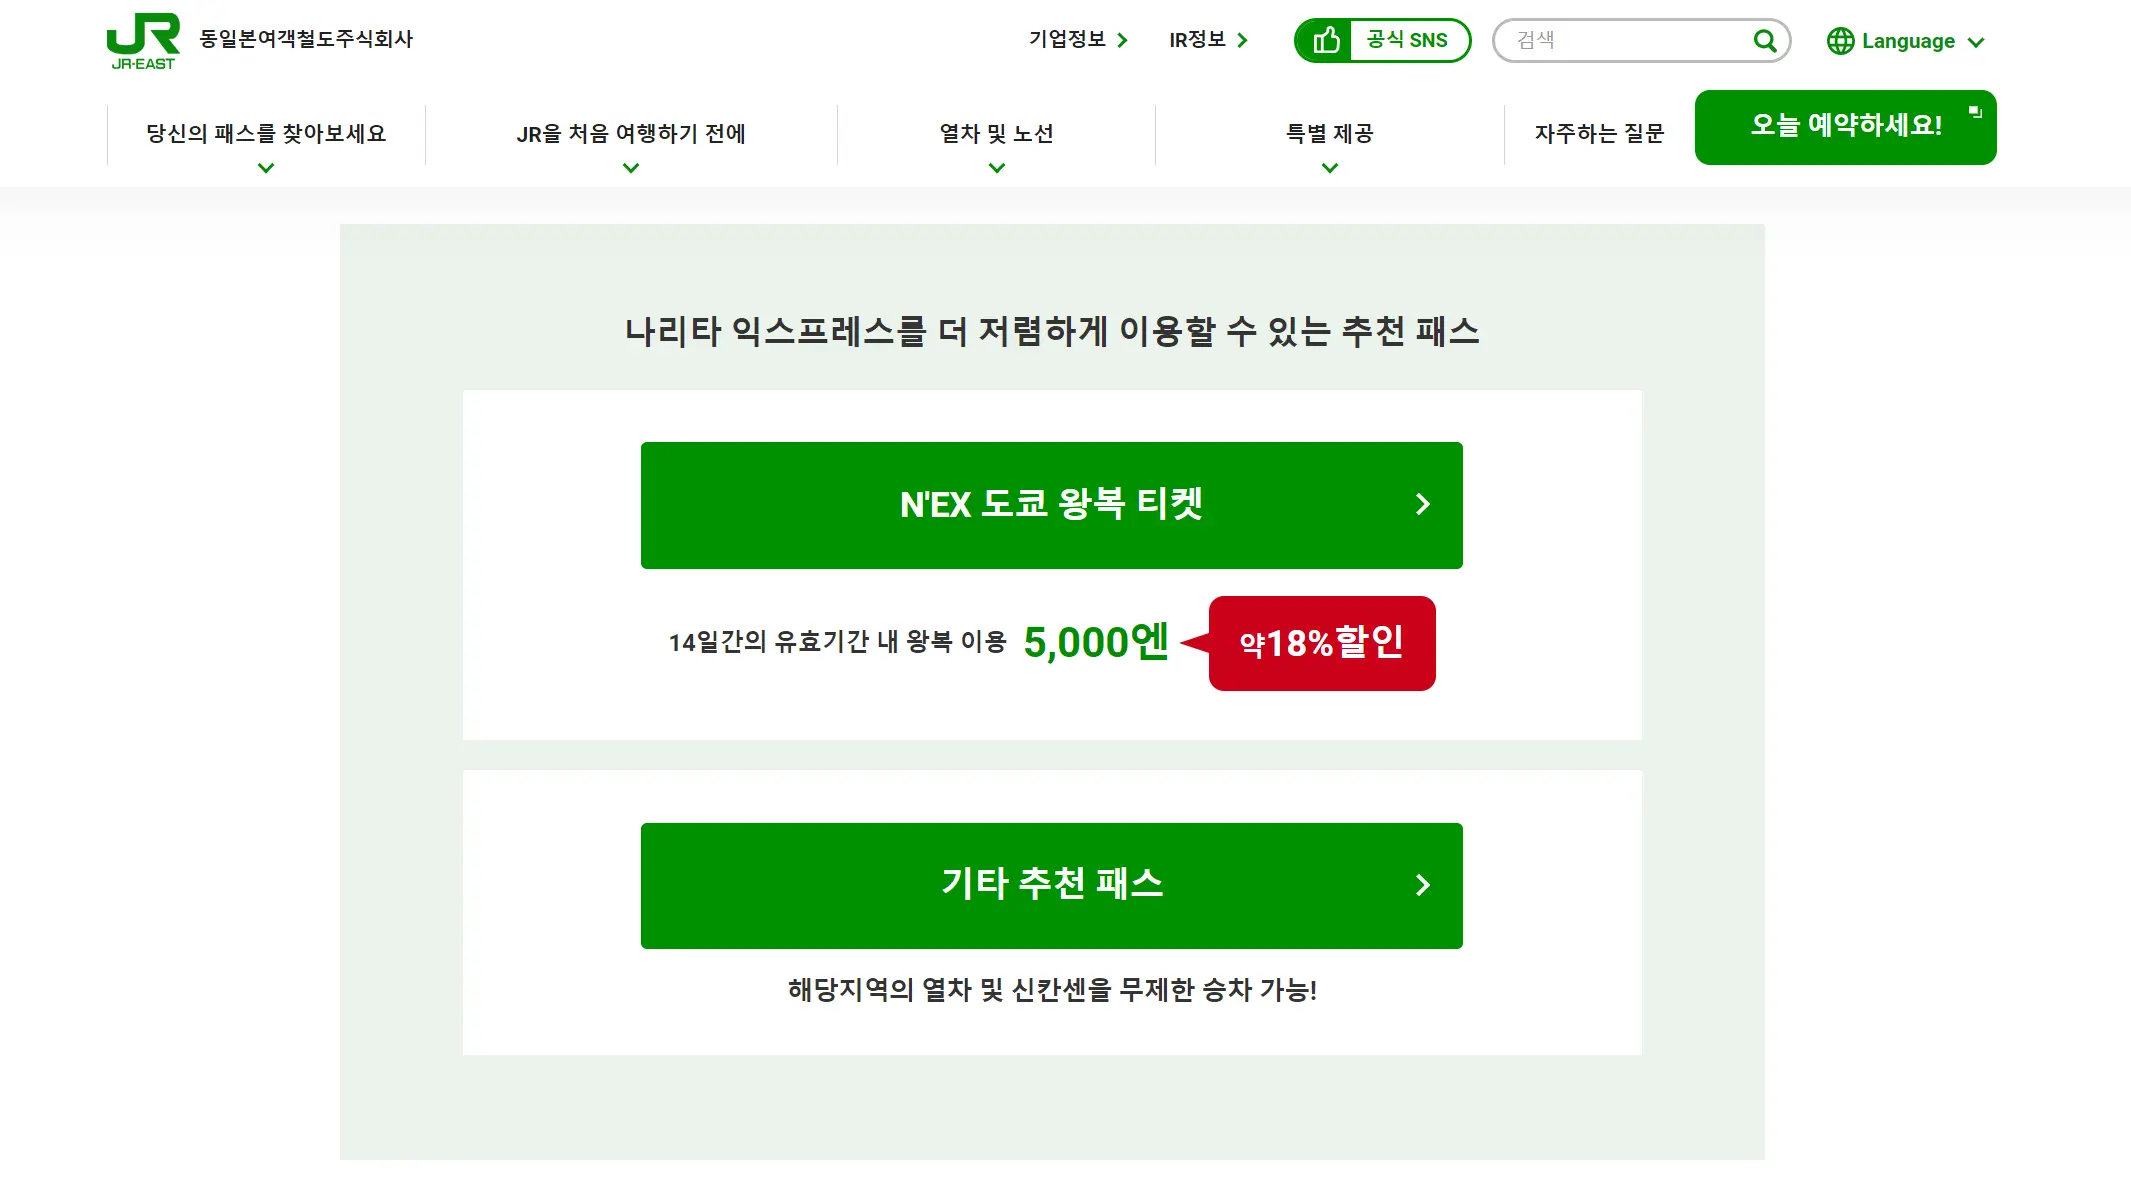
Task: Click the arrow next to IR정보
Action: pos(1243,40)
